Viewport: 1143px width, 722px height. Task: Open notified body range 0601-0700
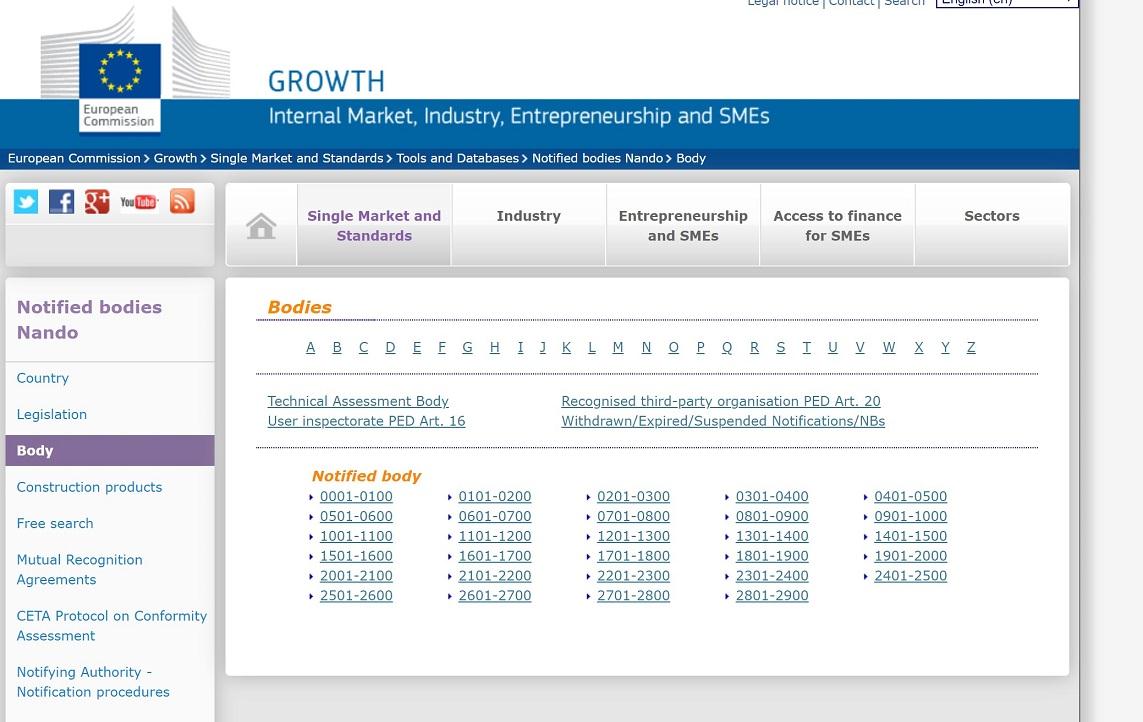(x=495, y=516)
